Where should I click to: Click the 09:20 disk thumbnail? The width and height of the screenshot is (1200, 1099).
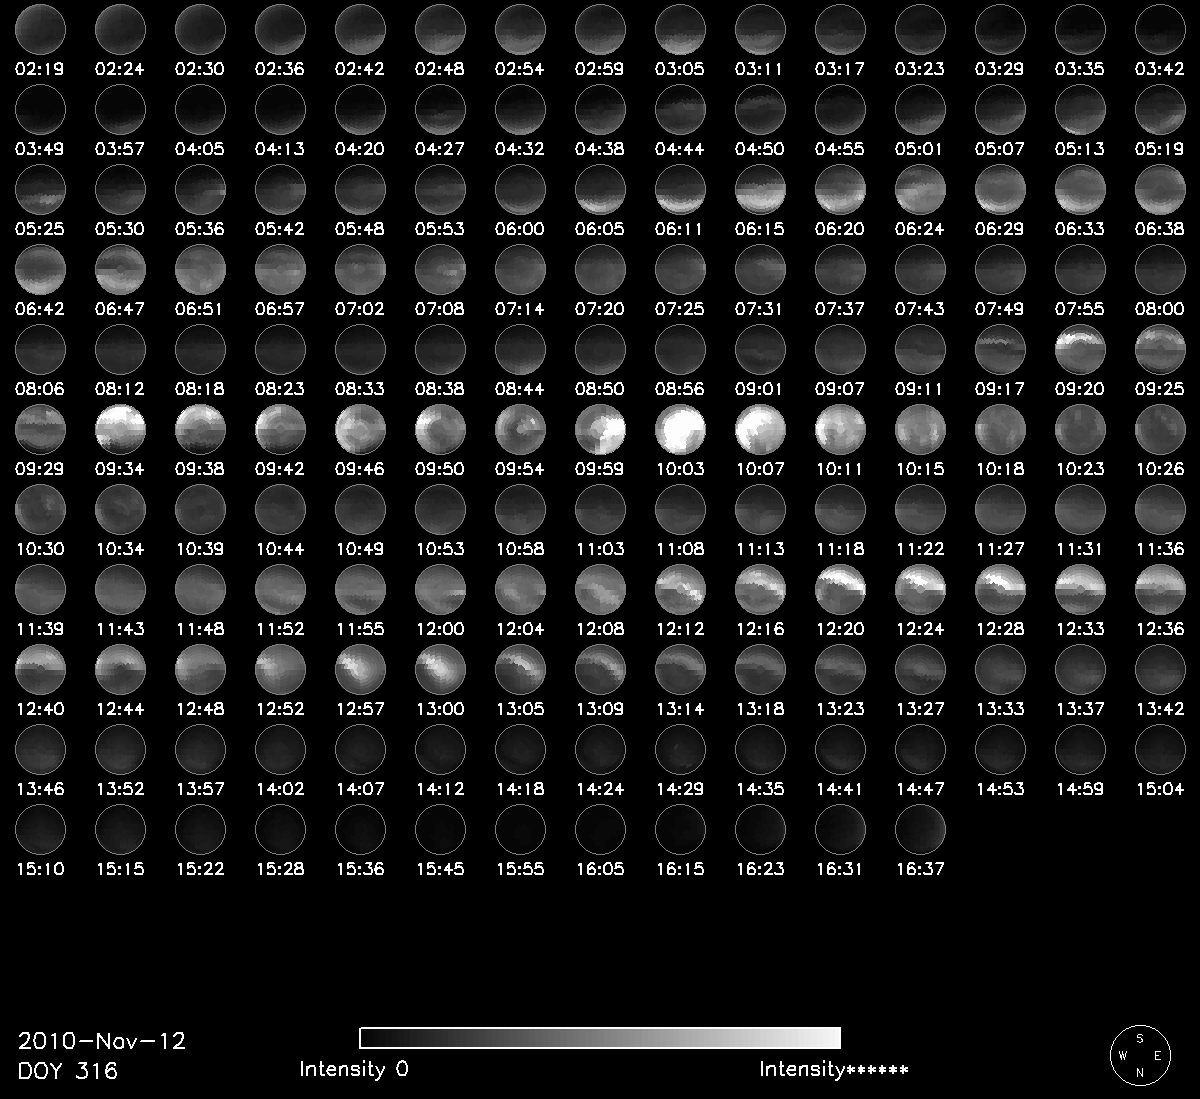pyautogui.click(x=1080, y=349)
